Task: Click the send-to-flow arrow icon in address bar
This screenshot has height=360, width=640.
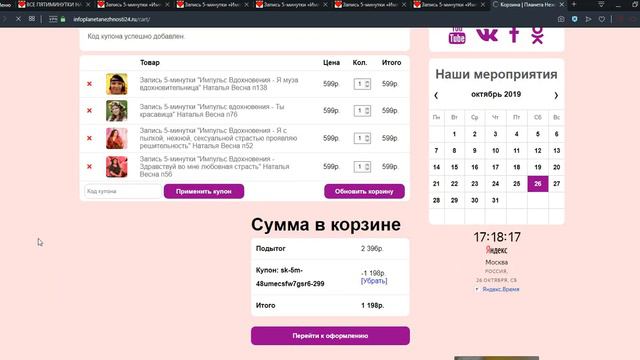Action: tap(588, 19)
